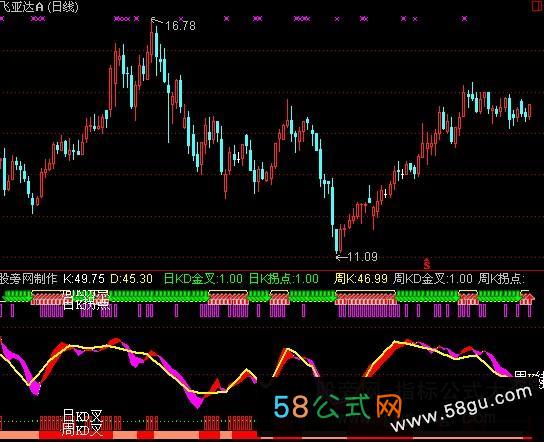Image resolution: width=544 pixels, height=442 pixels.
Task: Open the www.58gu.com watermark link
Action: tap(462, 408)
